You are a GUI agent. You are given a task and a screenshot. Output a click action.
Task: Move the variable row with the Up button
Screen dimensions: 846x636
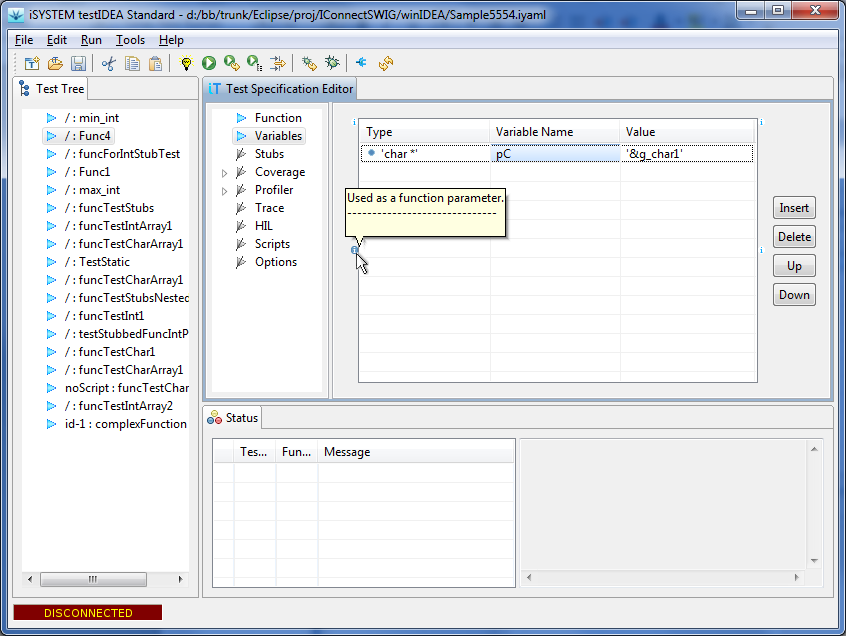click(x=794, y=266)
